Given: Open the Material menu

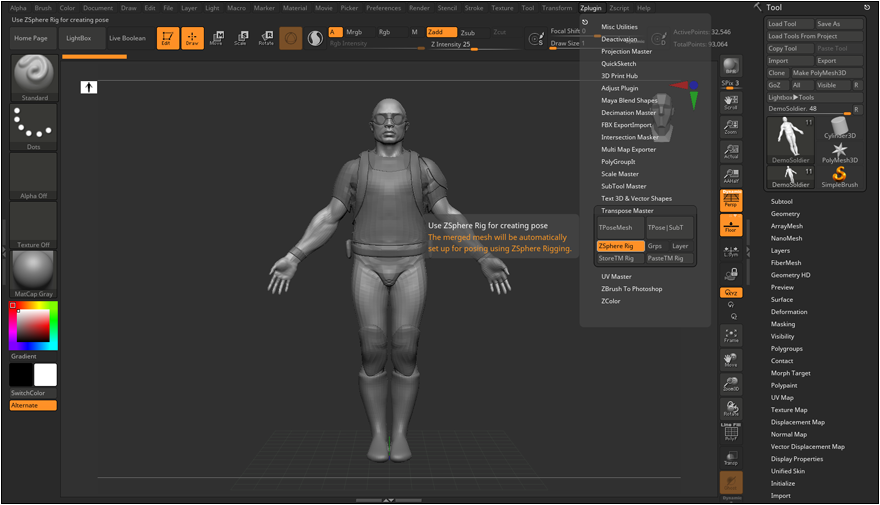Looking at the screenshot, I should point(295,8).
